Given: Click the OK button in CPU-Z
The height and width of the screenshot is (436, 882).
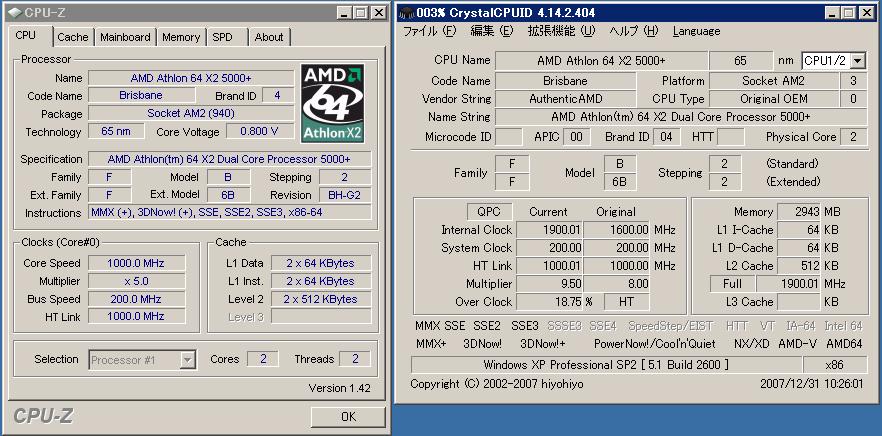Looking at the screenshot, I should pyautogui.click(x=348, y=416).
